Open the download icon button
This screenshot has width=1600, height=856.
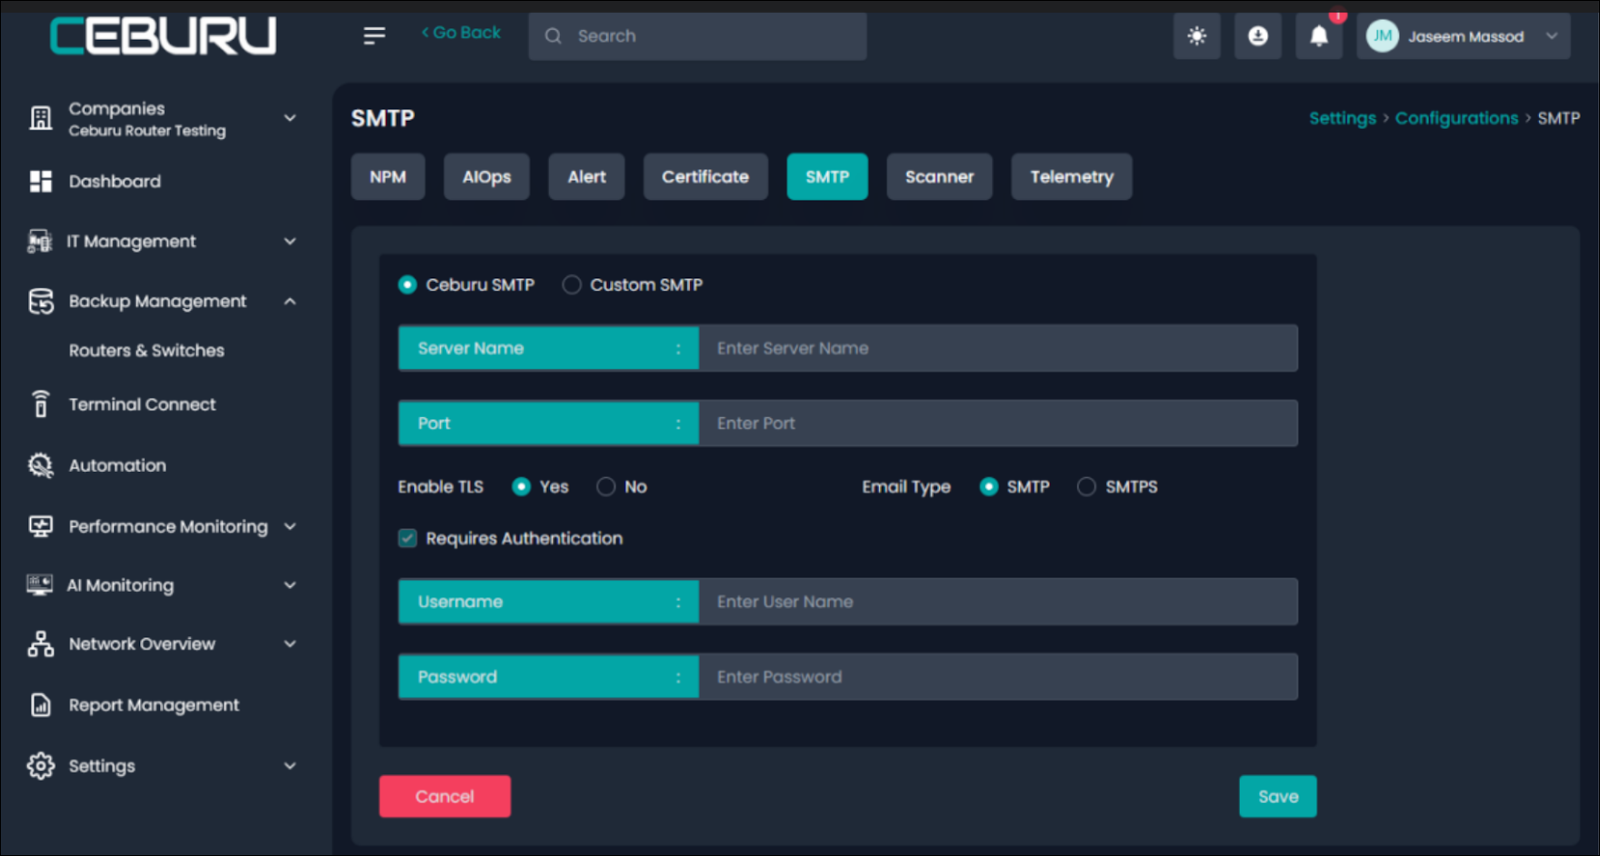coord(1258,36)
